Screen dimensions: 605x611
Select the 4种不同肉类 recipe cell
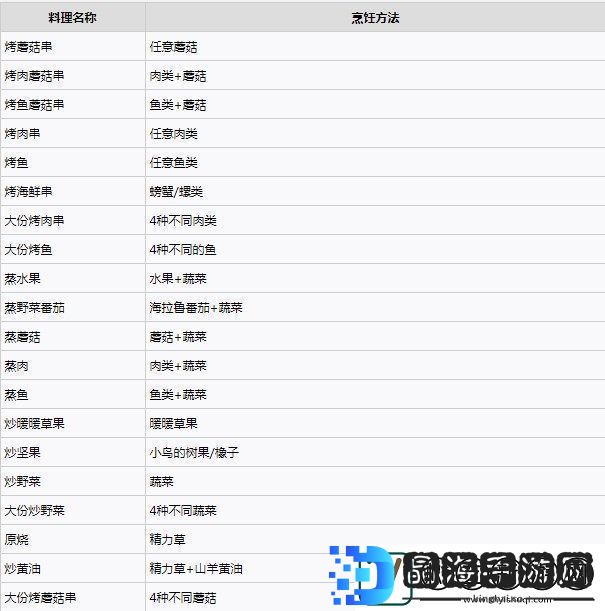(x=375, y=221)
